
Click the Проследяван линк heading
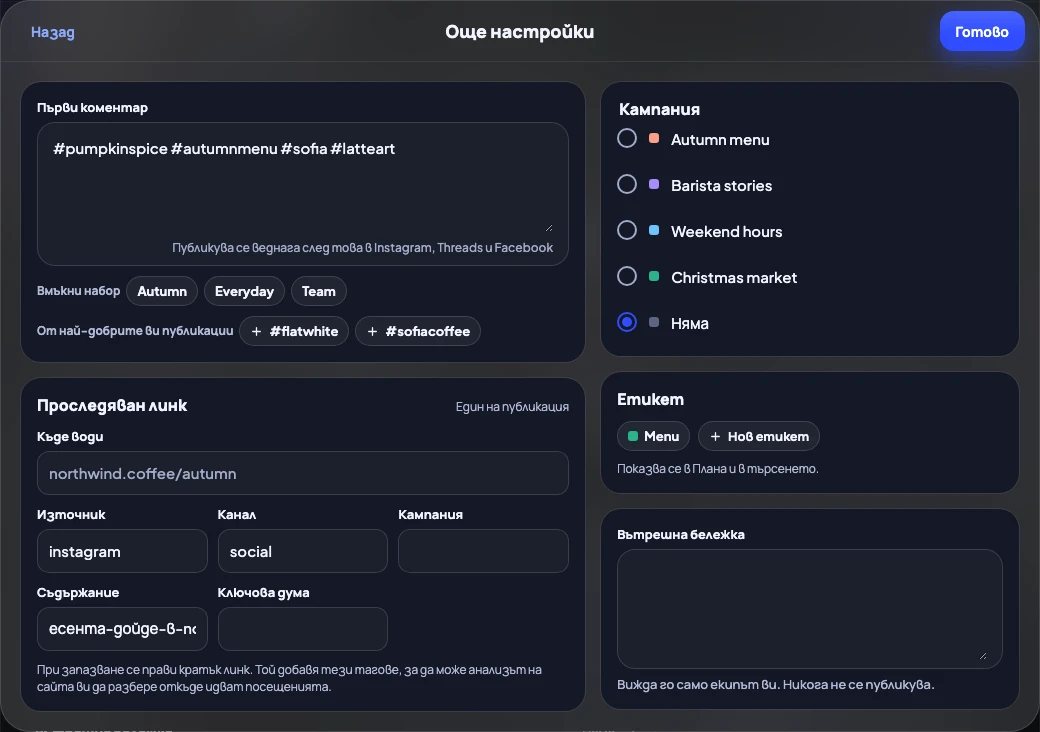click(x=112, y=405)
